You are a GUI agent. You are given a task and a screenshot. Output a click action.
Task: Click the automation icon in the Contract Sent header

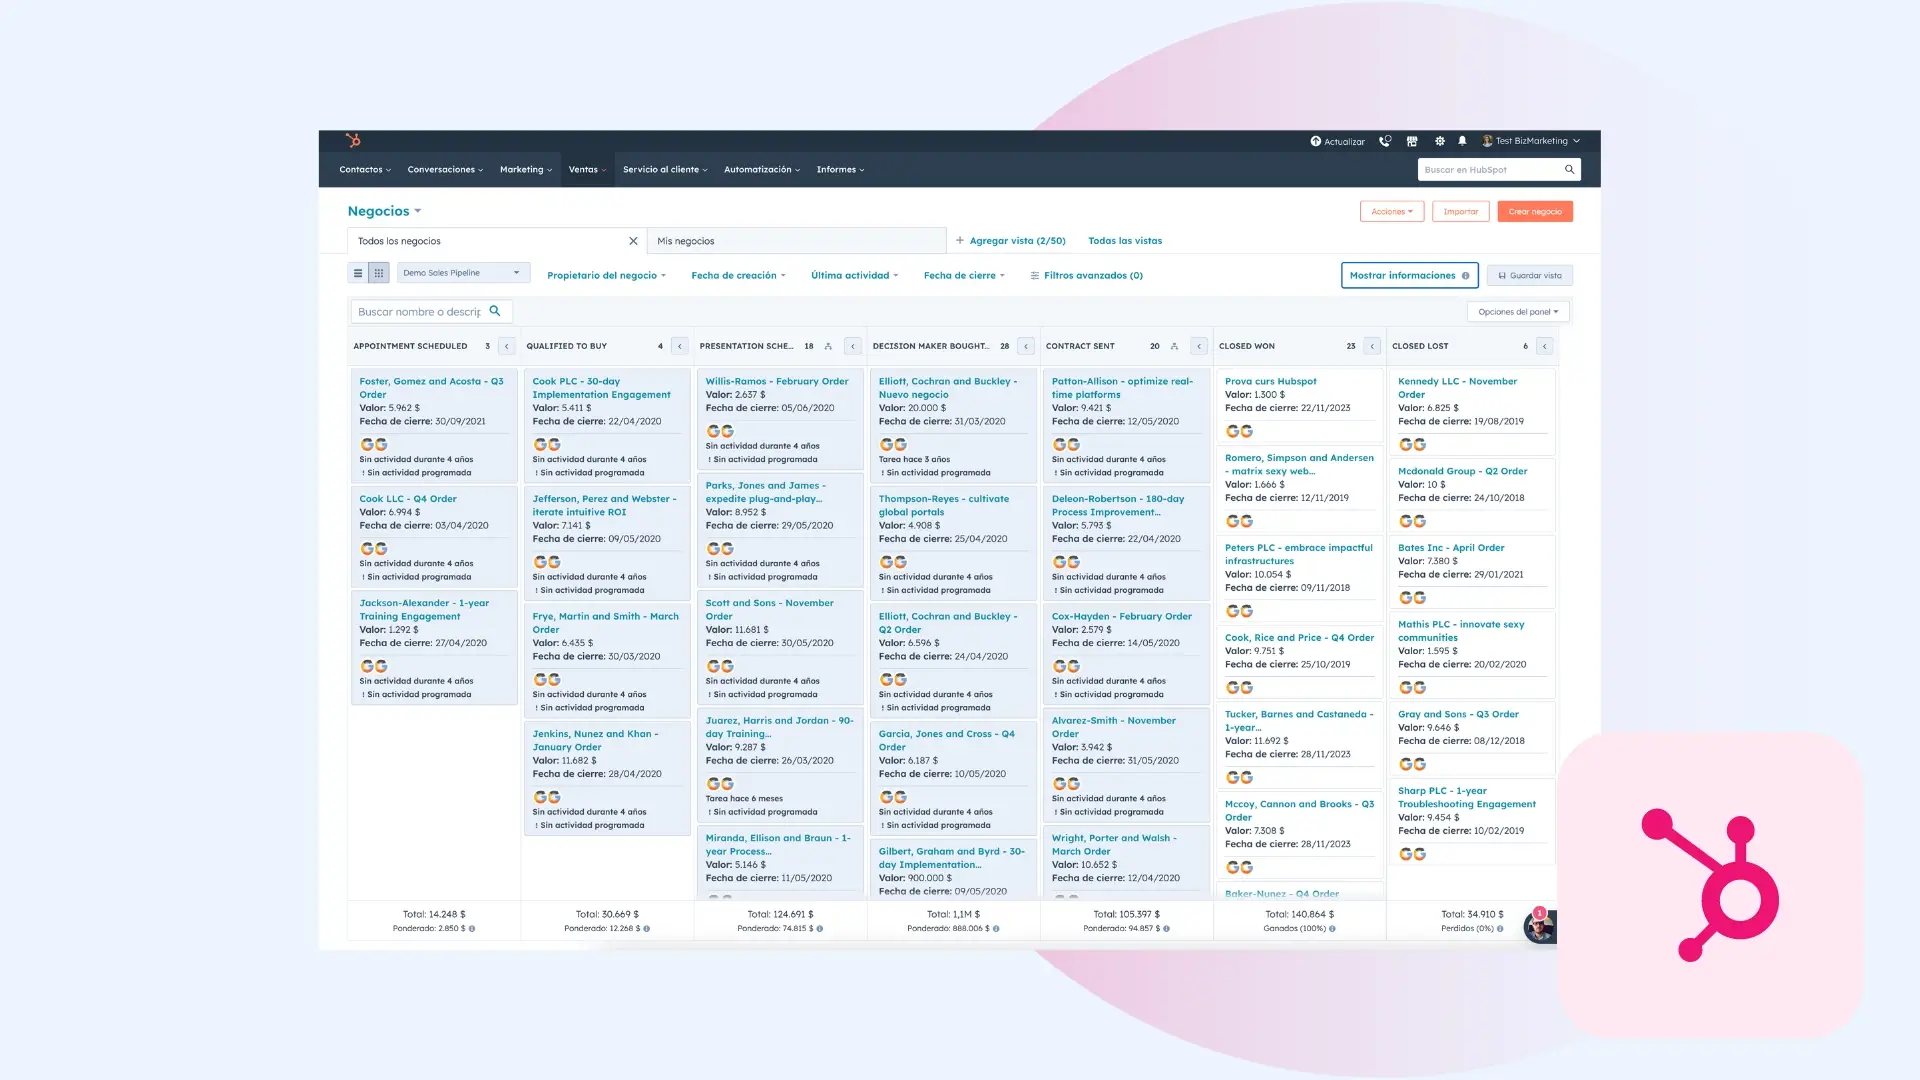pyautogui.click(x=1174, y=346)
